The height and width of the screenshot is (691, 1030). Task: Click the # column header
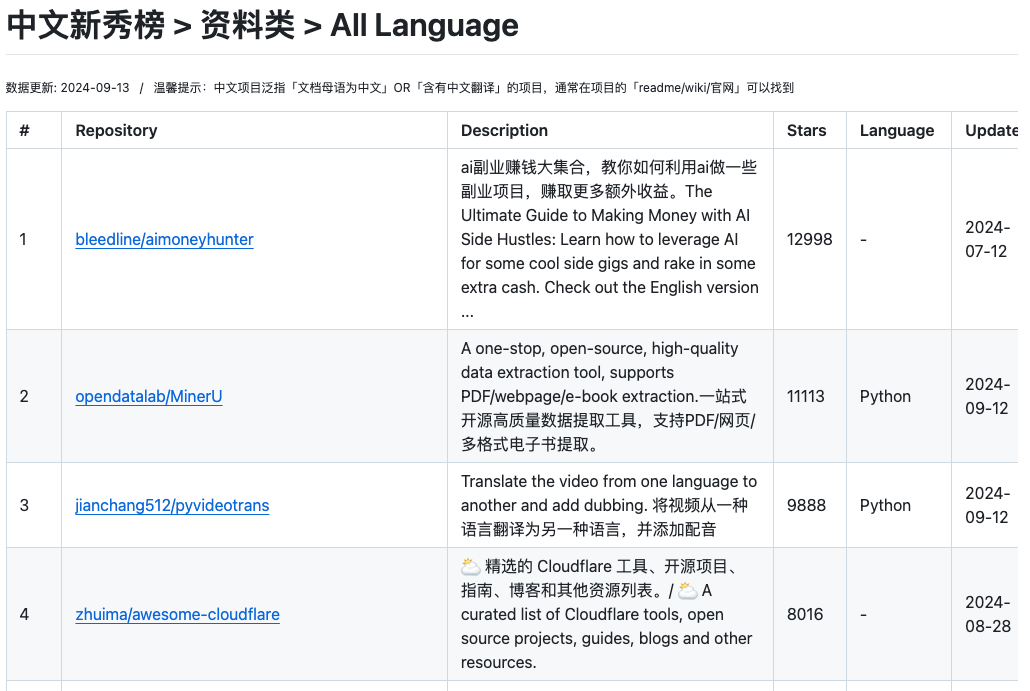tap(25, 131)
